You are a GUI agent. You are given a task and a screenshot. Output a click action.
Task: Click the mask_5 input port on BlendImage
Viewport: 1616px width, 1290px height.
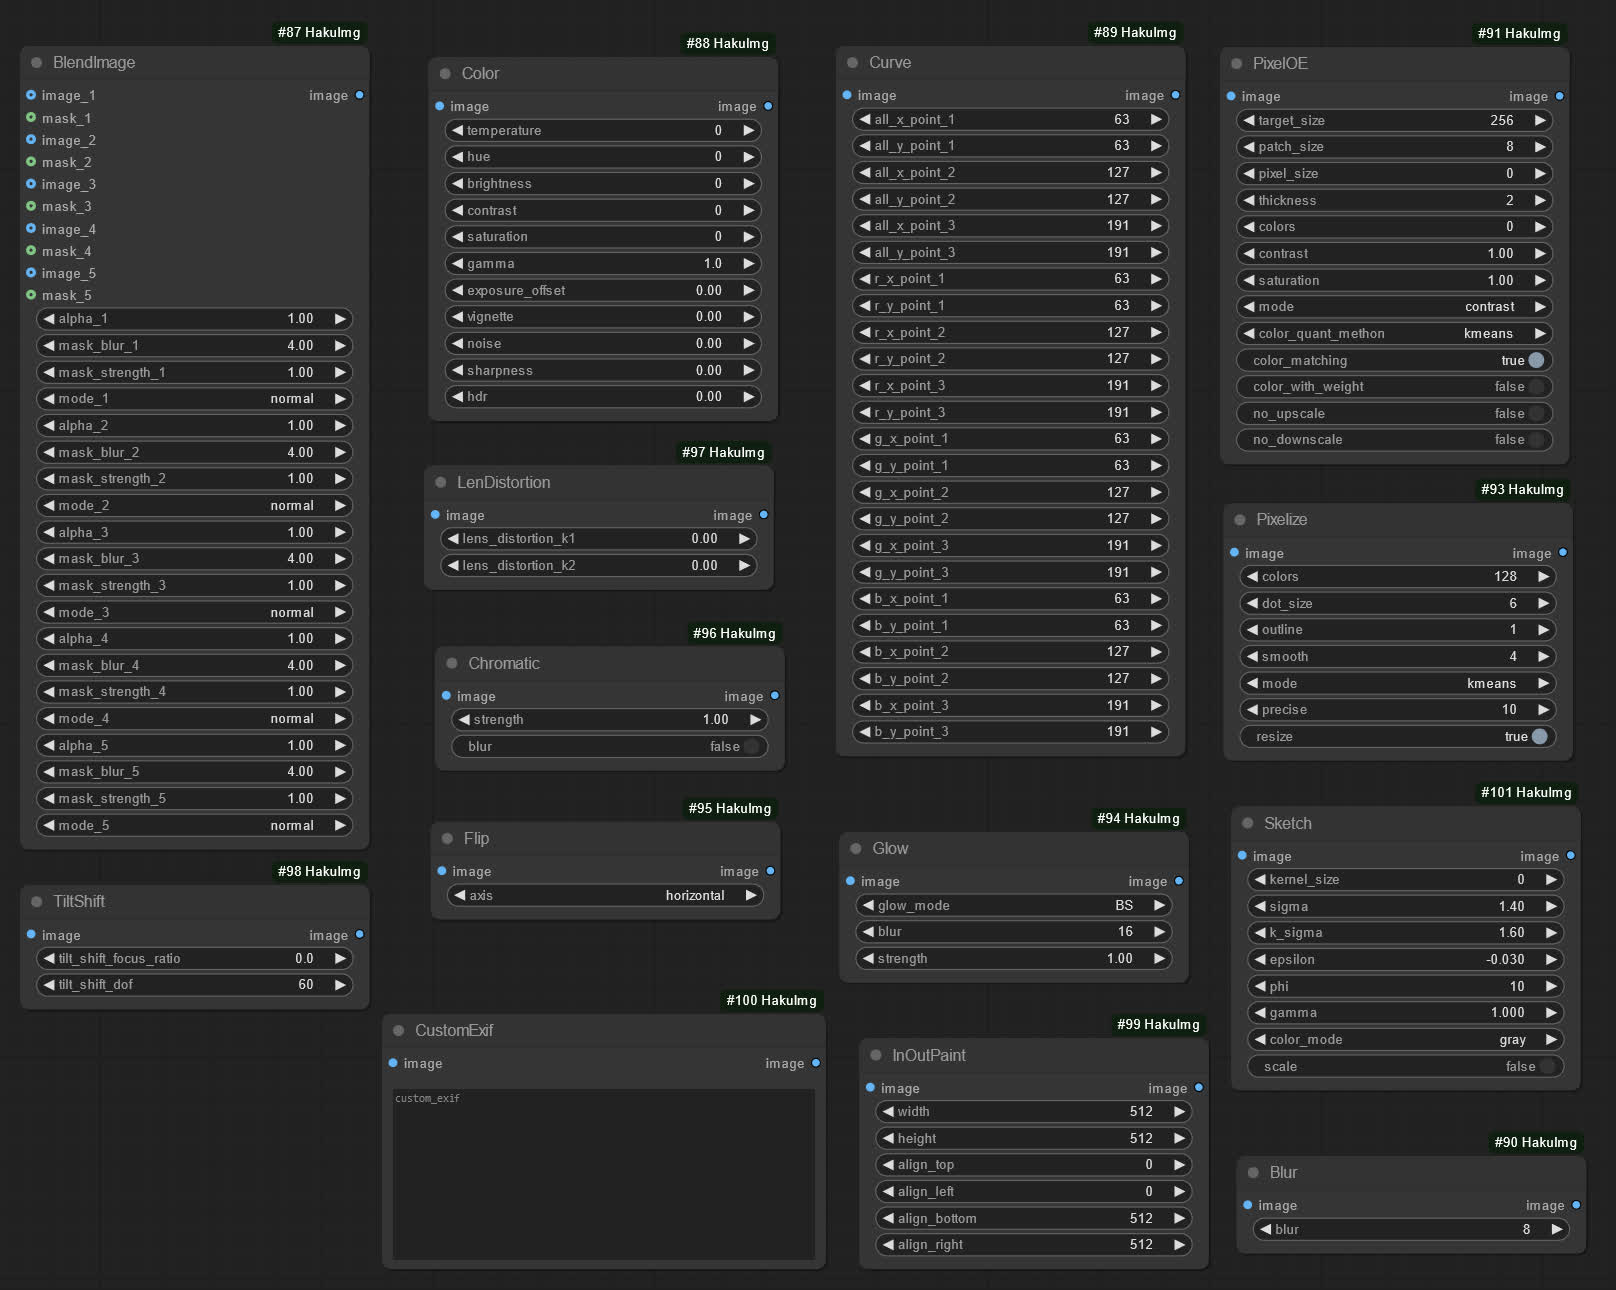[x=31, y=295]
